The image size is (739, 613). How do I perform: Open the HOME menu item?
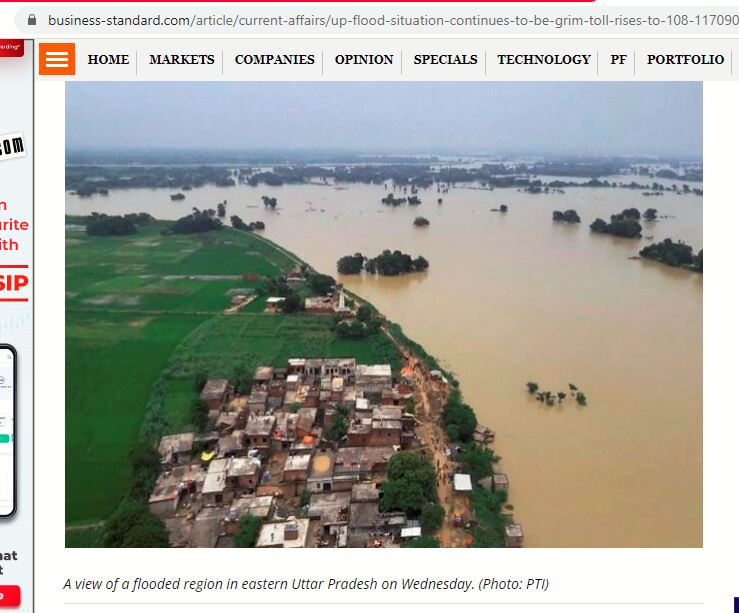pos(108,59)
